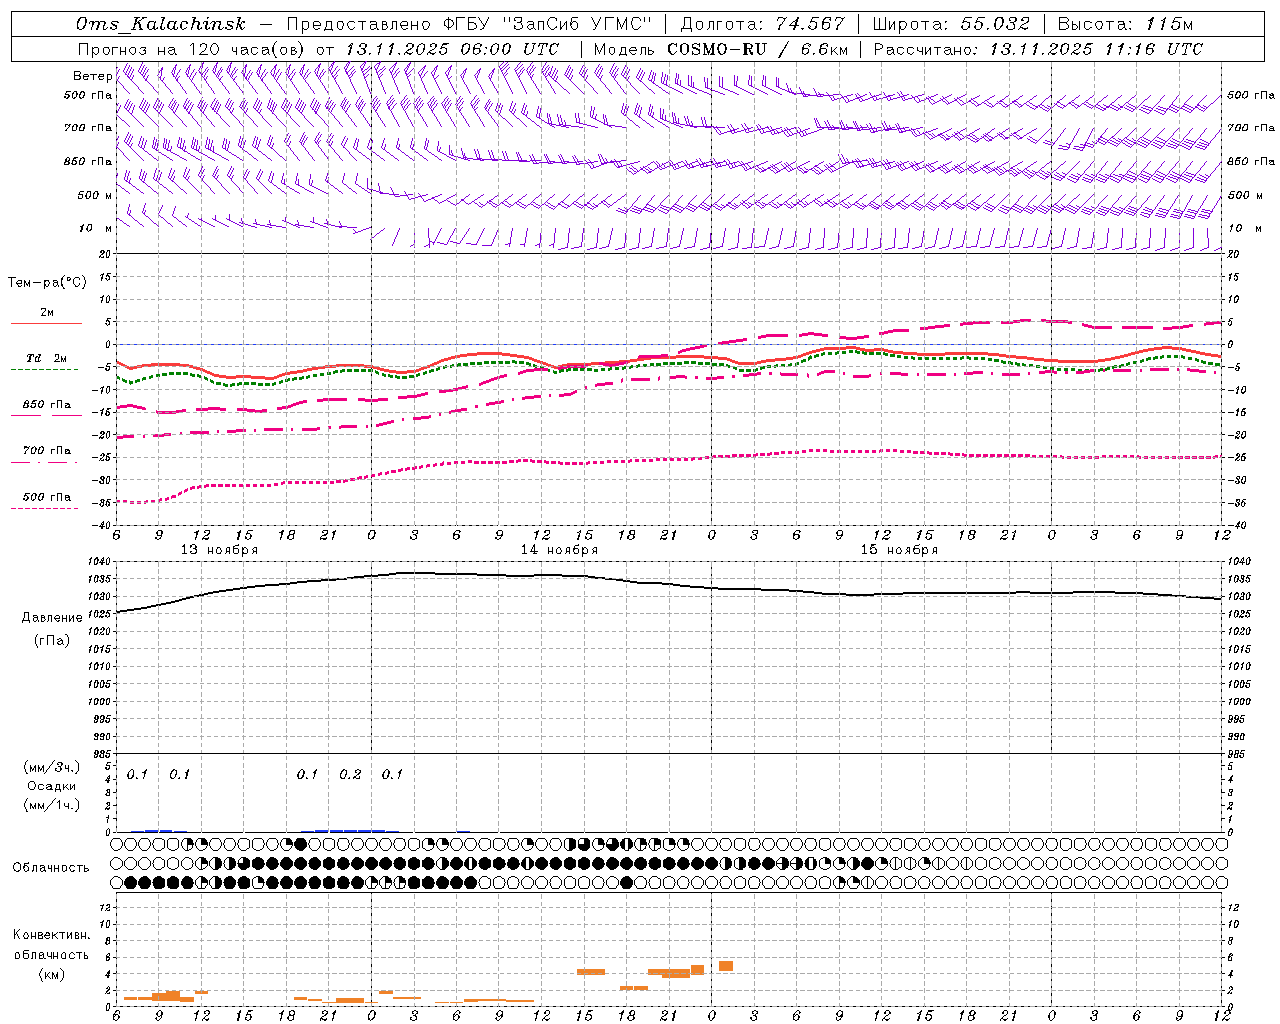
Task: Click the (гПа) unit under Давление
Action: pos(52,640)
